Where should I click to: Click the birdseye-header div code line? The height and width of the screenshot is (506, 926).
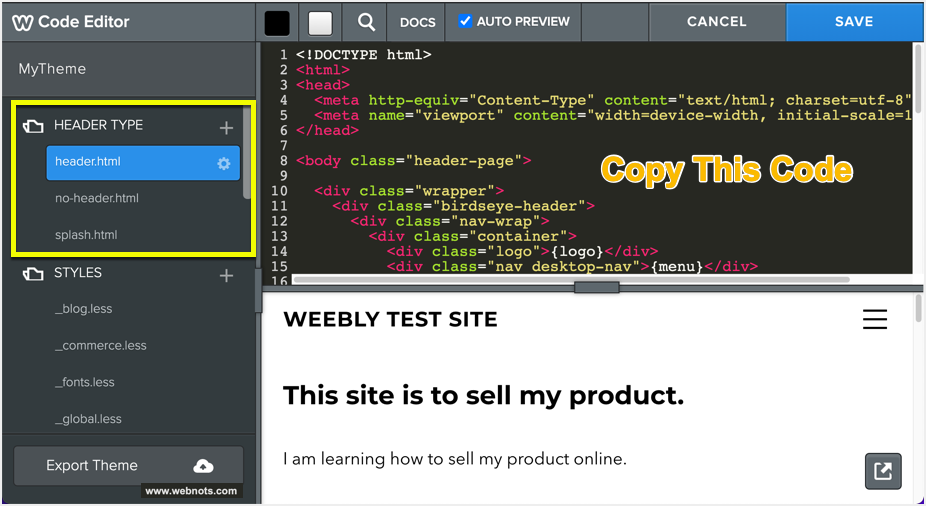pyautogui.click(x=463, y=206)
